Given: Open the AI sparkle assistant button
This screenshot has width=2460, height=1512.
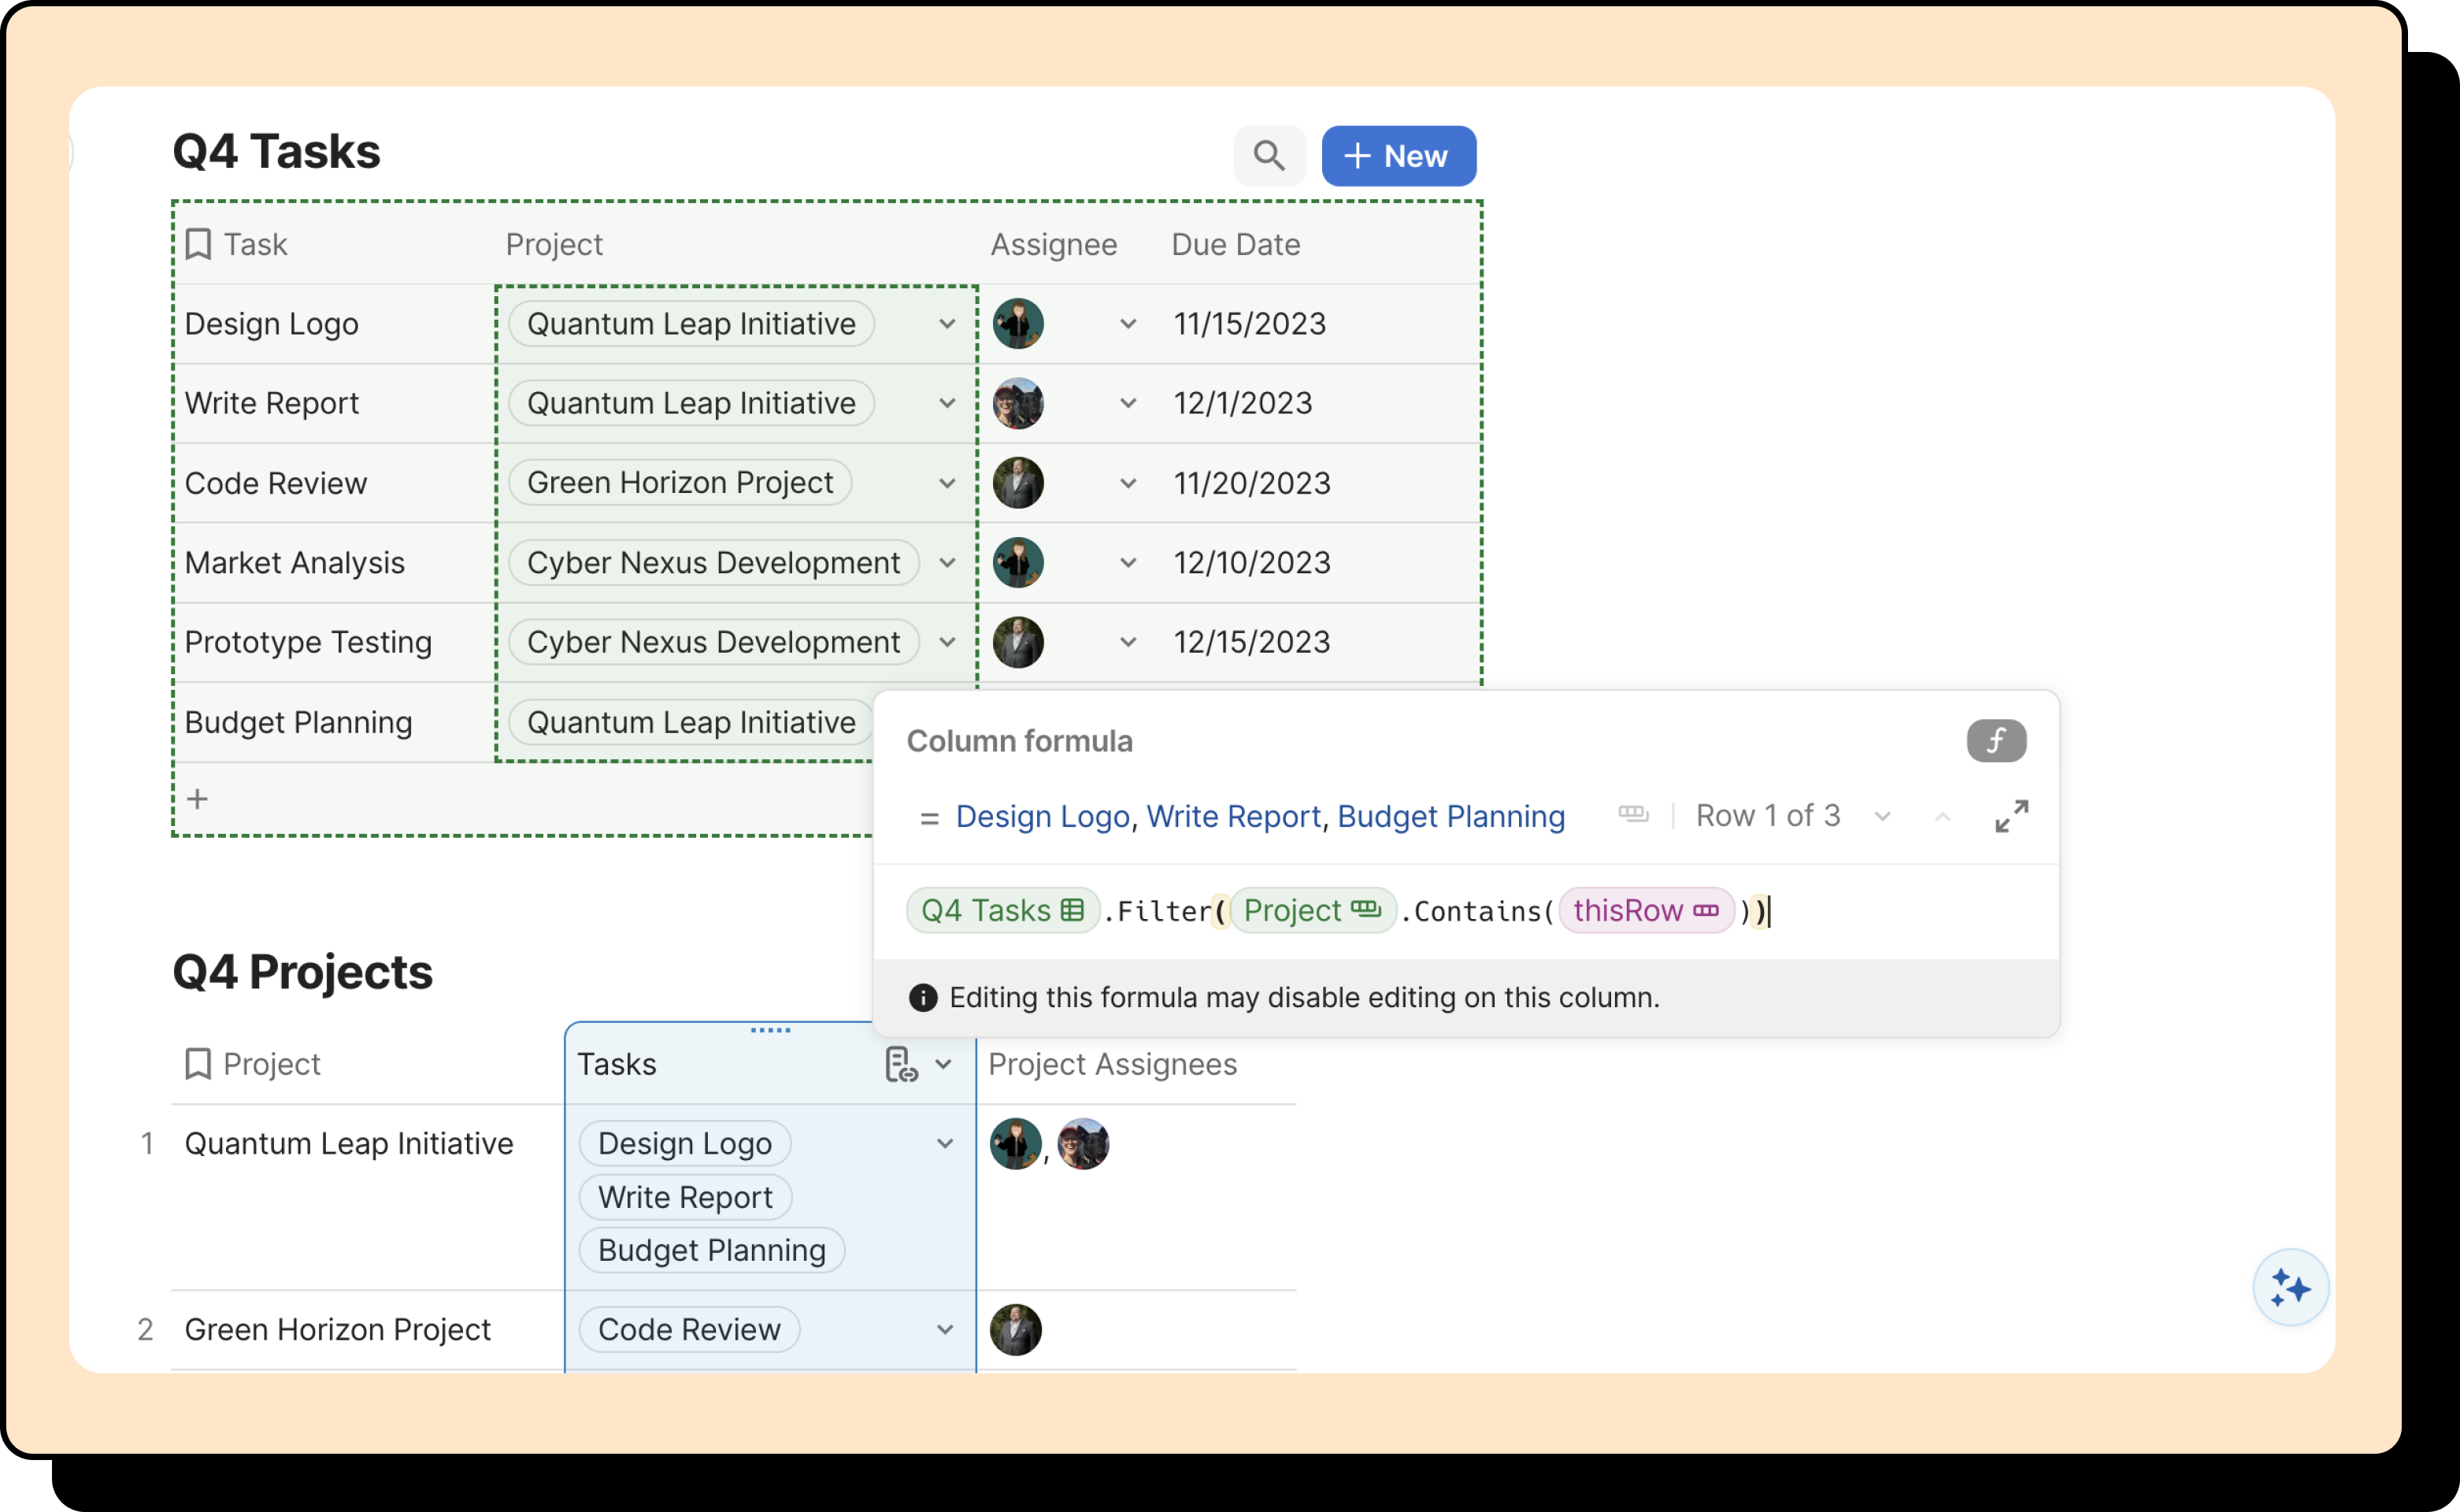Looking at the screenshot, I should click(x=2289, y=1287).
